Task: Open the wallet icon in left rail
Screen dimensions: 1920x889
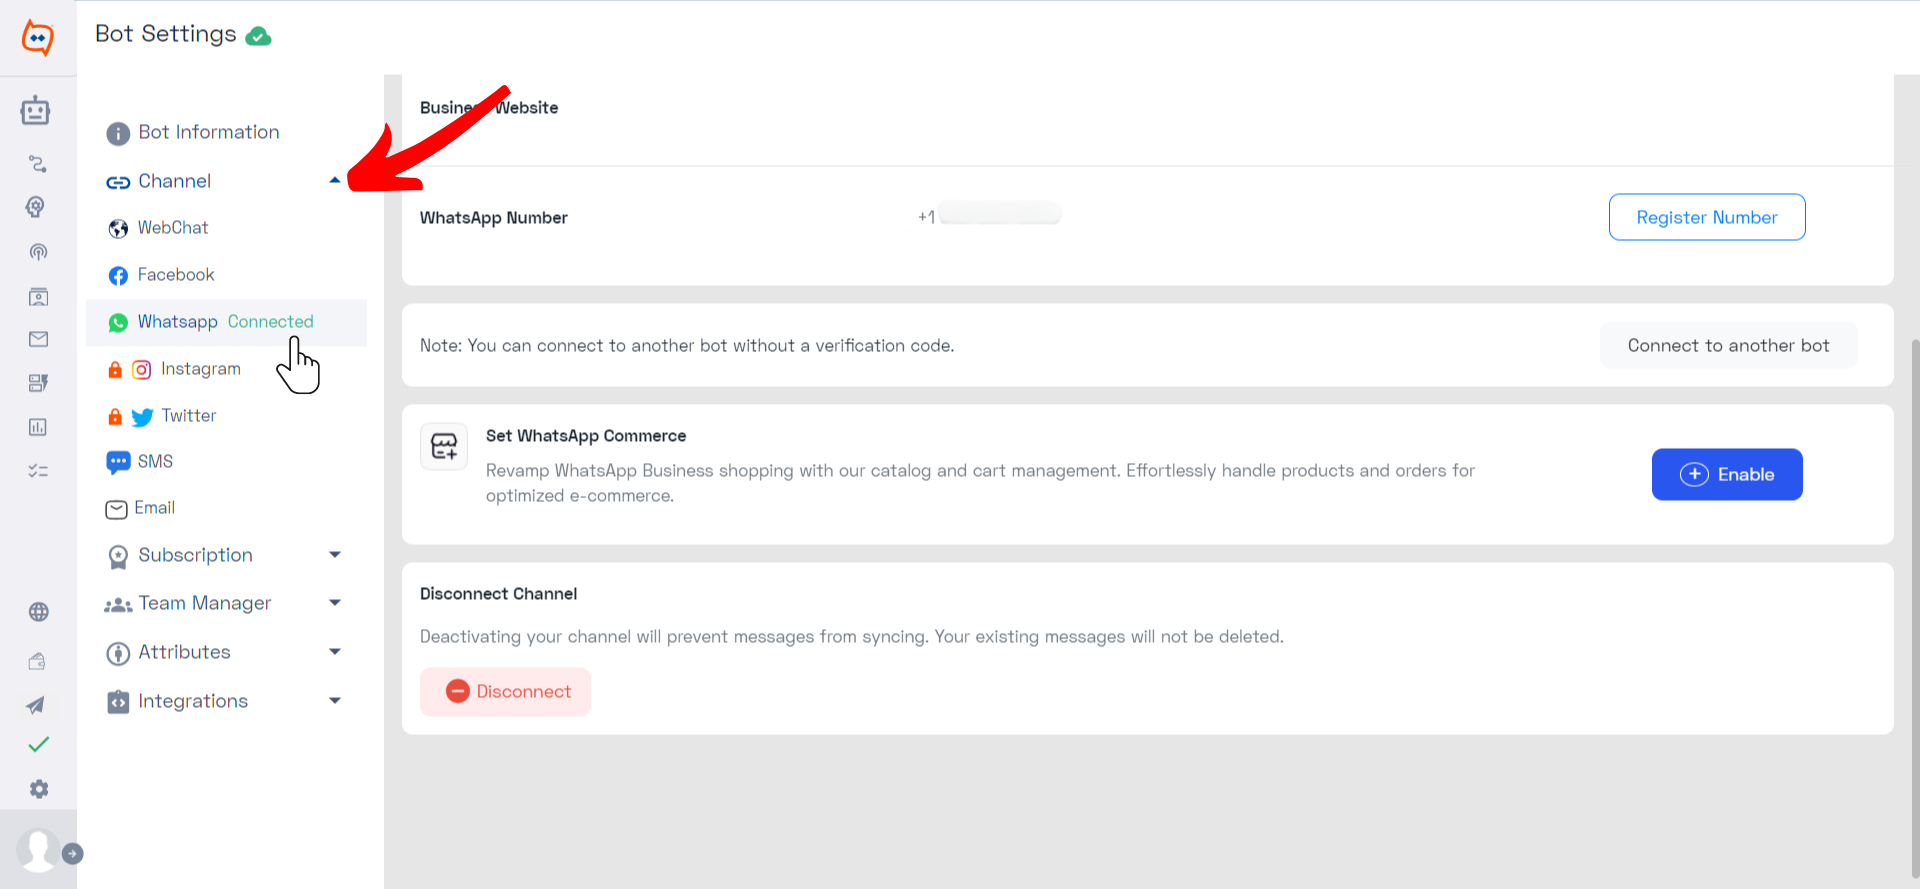Action: click(x=37, y=661)
